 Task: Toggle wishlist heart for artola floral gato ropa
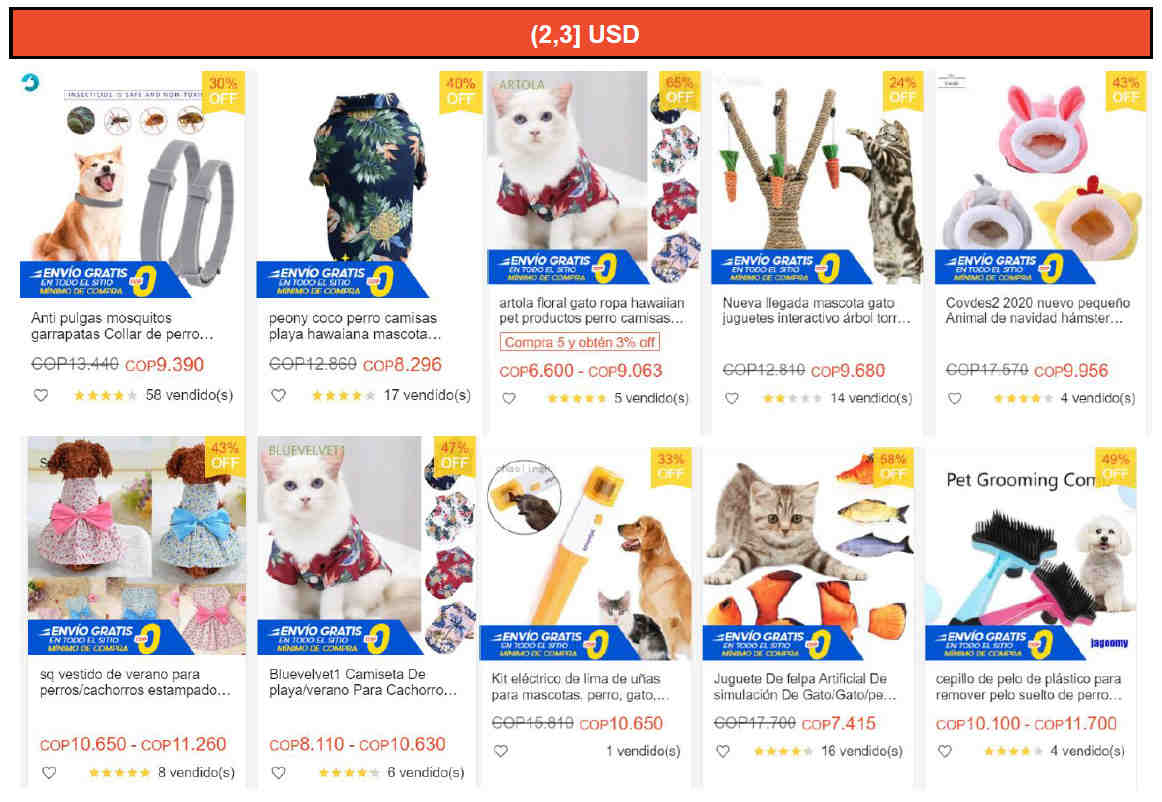click(x=509, y=399)
